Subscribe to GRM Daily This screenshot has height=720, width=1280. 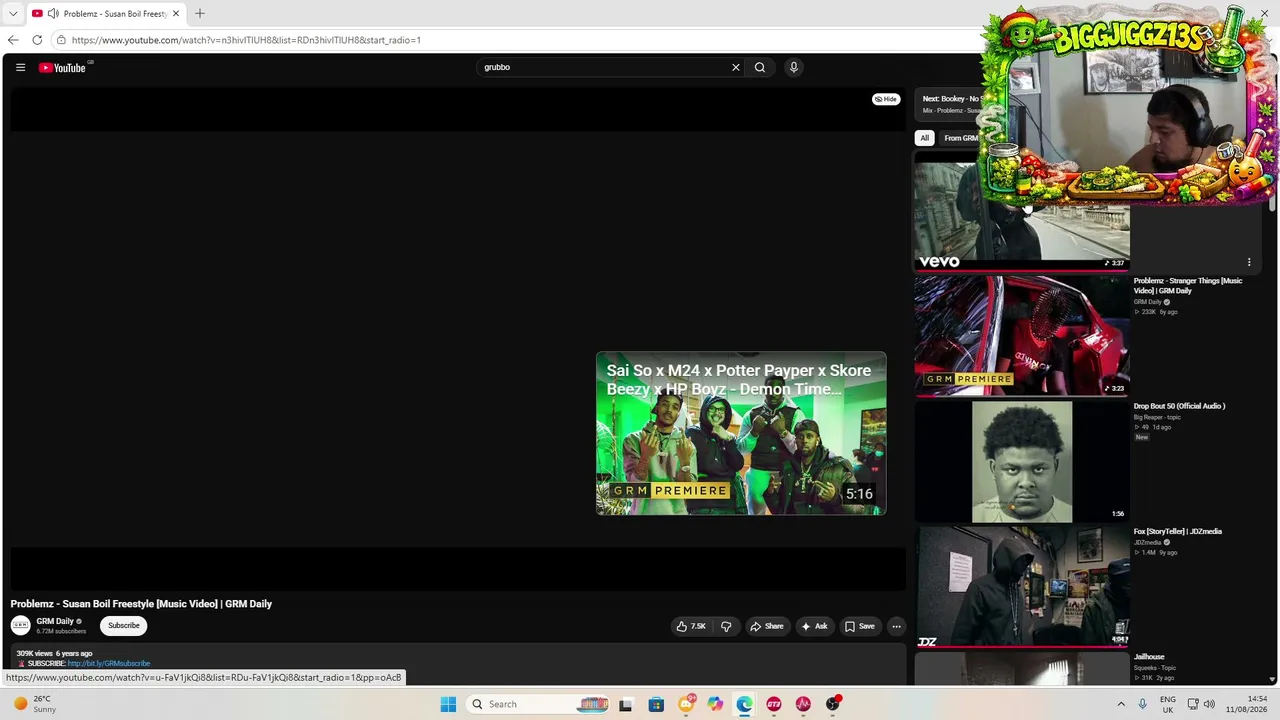click(124, 626)
